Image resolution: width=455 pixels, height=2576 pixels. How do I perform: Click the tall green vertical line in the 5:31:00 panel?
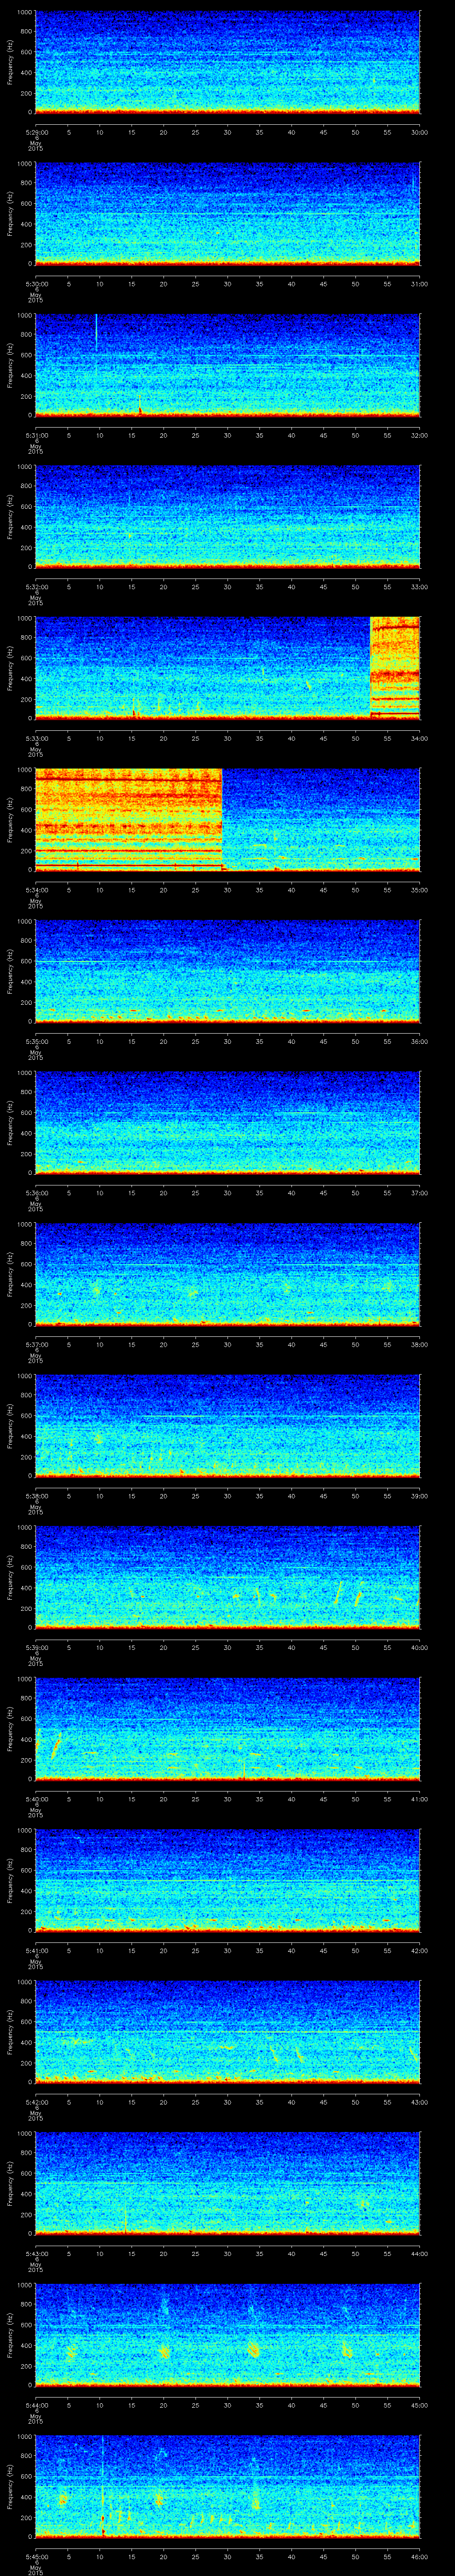(x=96, y=331)
